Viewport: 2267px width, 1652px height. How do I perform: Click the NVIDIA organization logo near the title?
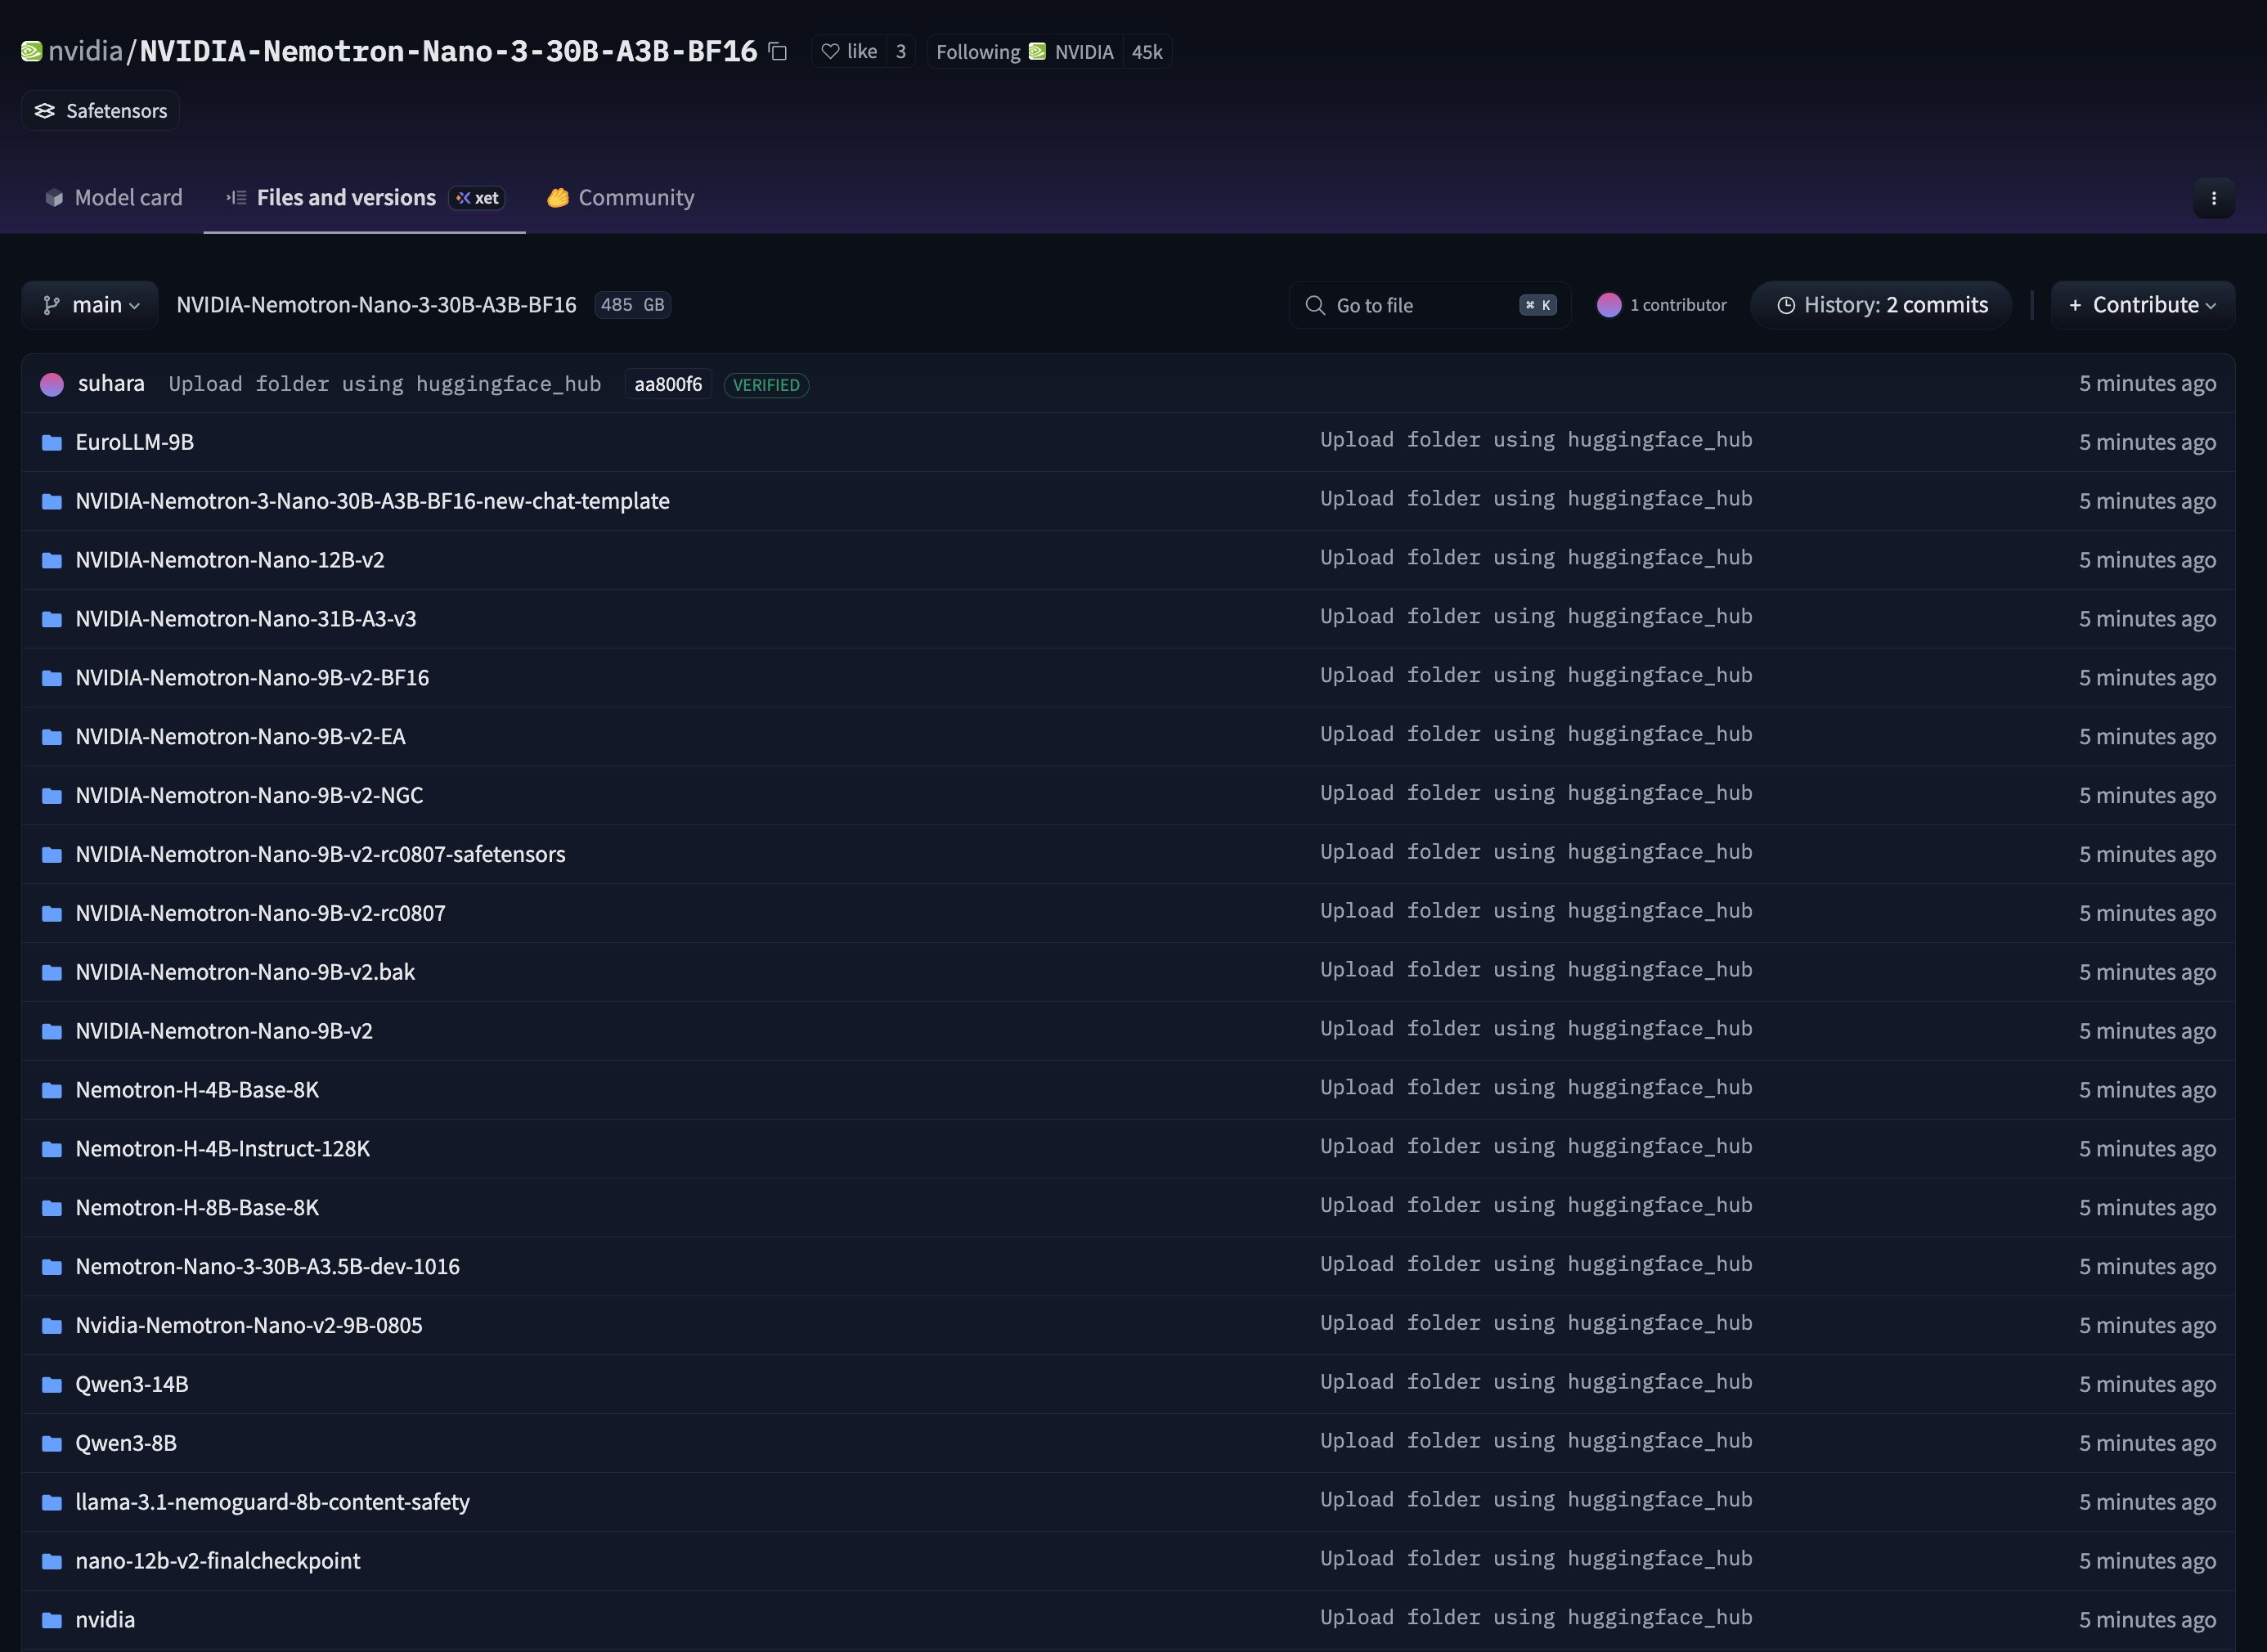pyautogui.click(x=31, y=51)
